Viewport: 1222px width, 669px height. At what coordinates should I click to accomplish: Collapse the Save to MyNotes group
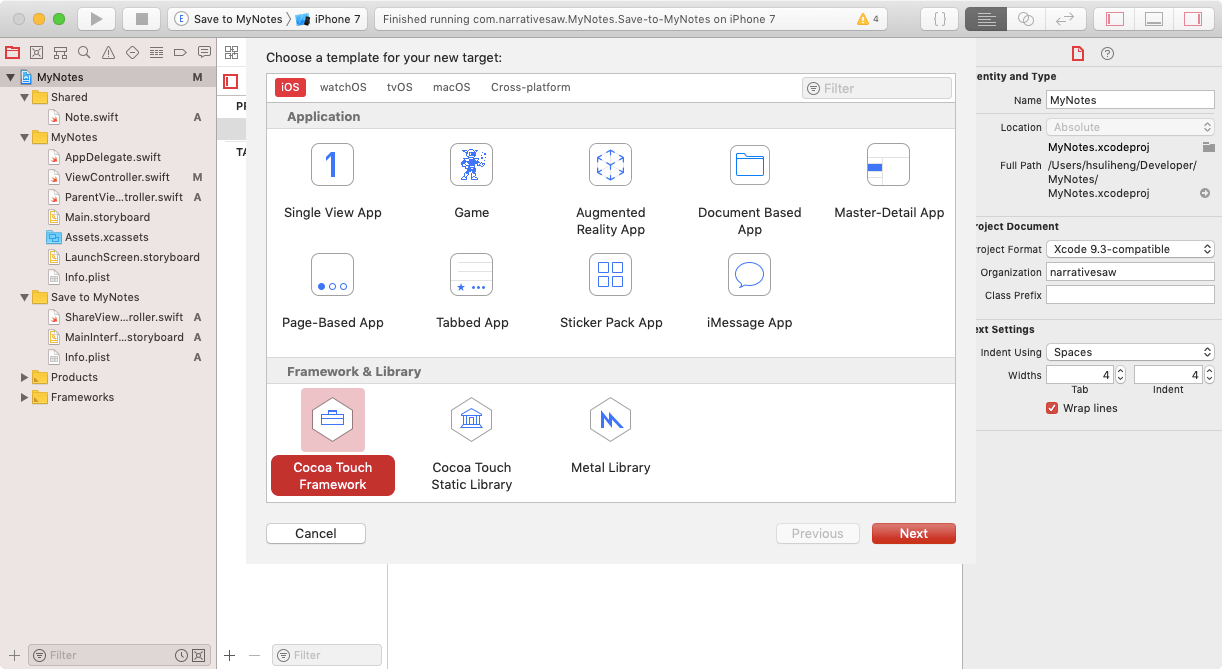25,297
